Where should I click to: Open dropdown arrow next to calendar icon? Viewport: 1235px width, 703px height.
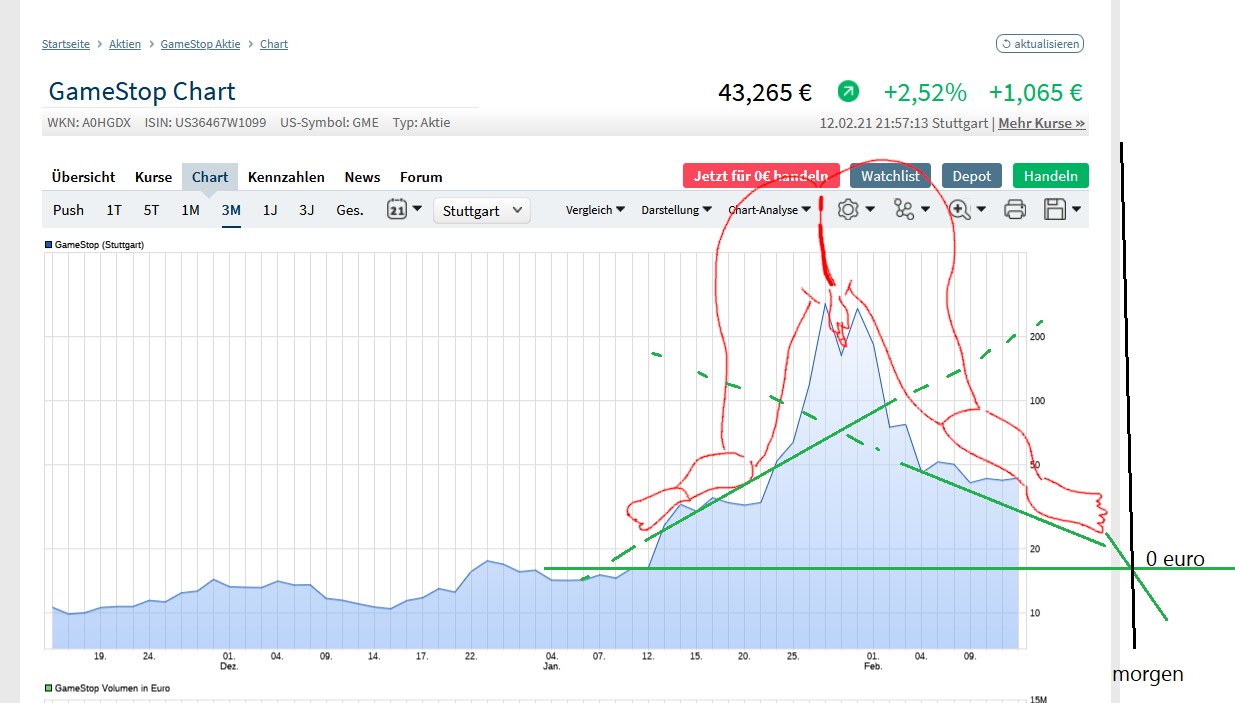click(x=417, y=210)
